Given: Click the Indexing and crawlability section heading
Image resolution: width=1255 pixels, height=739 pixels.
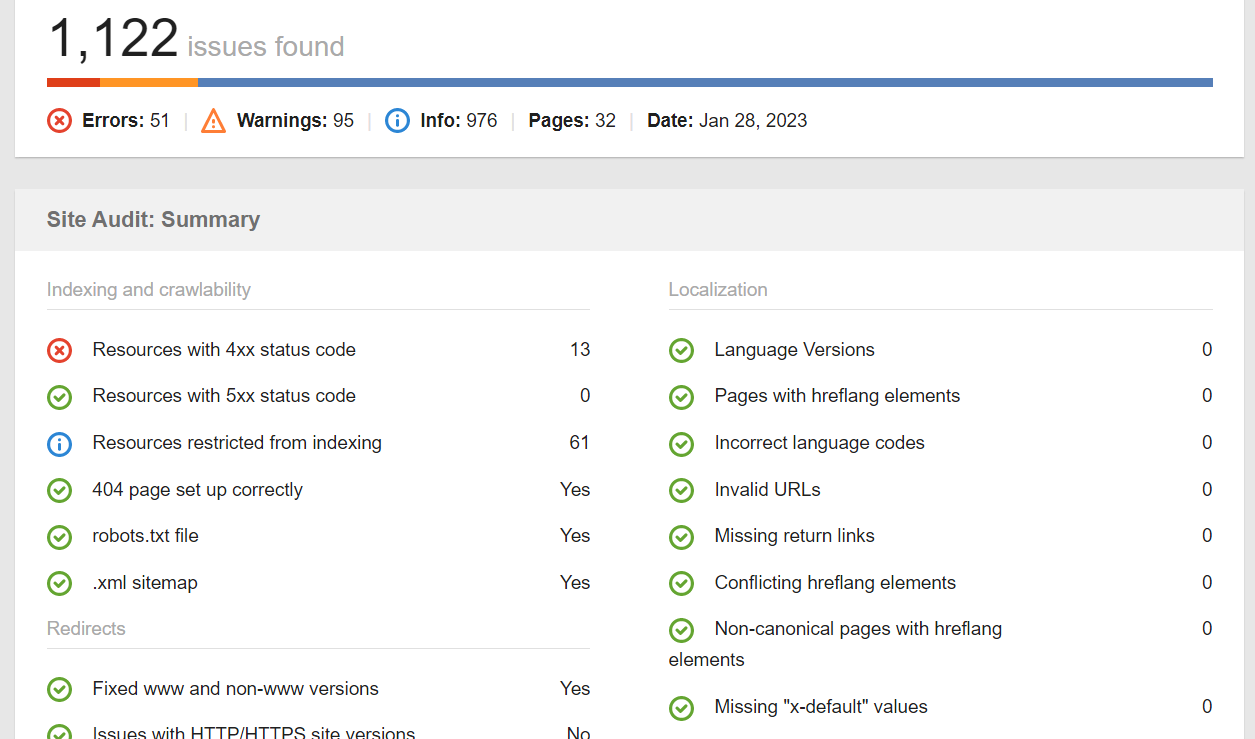Looking at the screenshot, I should tap(149, 290).
